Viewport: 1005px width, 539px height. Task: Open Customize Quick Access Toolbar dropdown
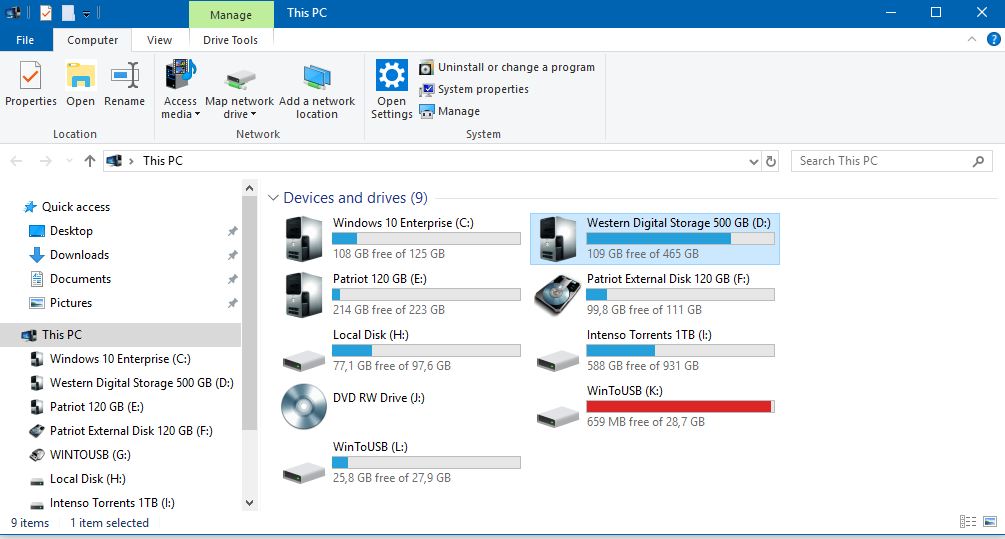[87, 13]
